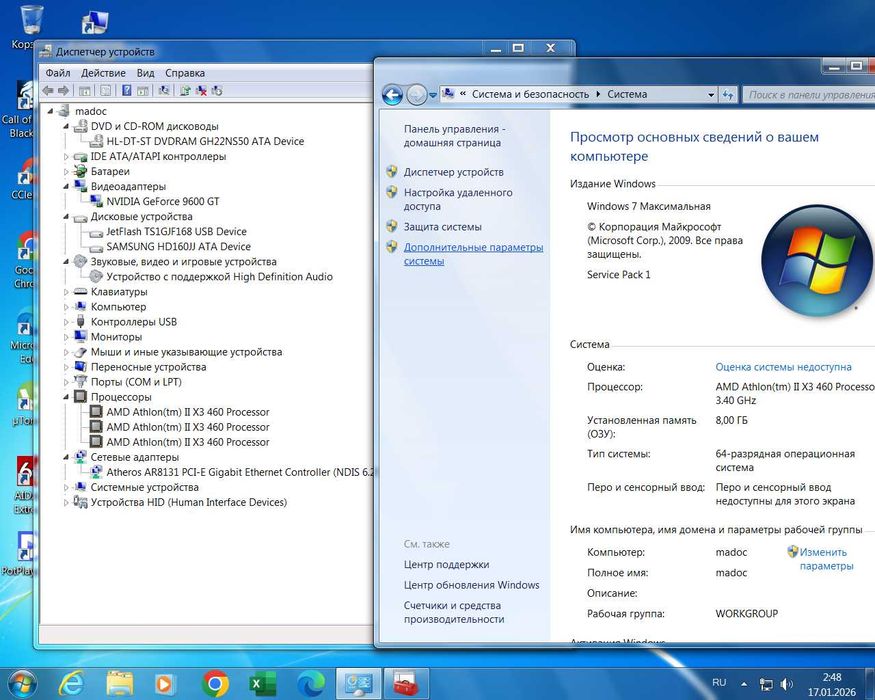
Task: Click the Disable device toolbar icon with down arrow
Action: pos(217,90)
